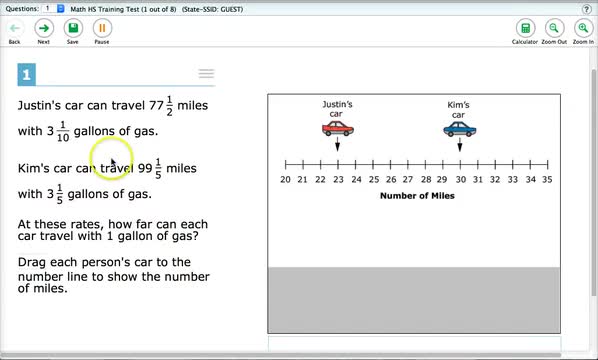Click the question number 1 badge

click(x=27, y=74)
